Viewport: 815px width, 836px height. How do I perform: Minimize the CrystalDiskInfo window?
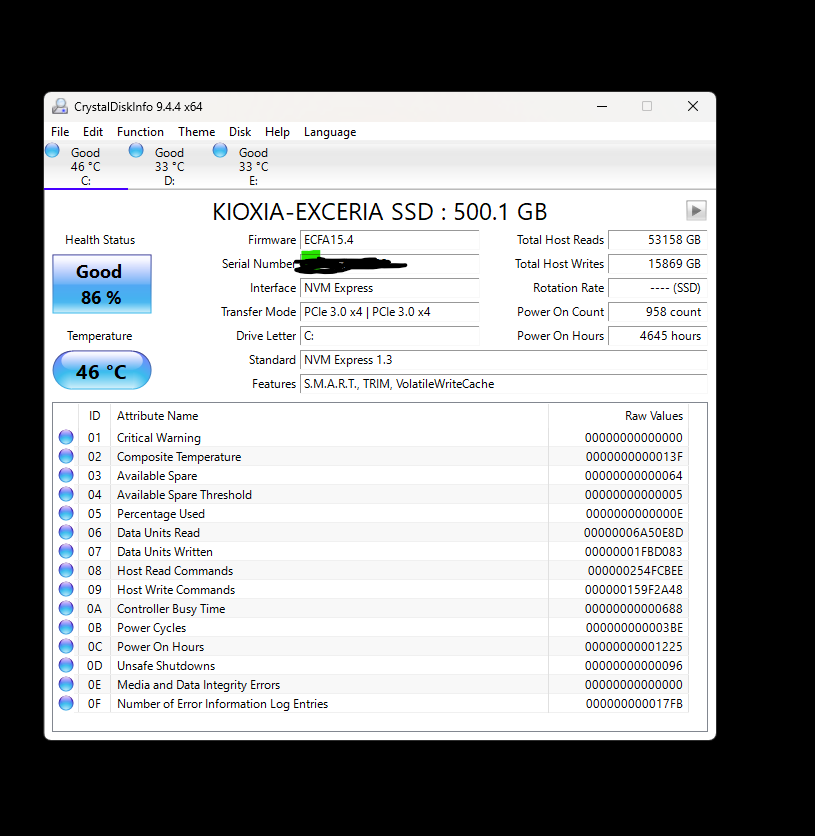point(602,106)
